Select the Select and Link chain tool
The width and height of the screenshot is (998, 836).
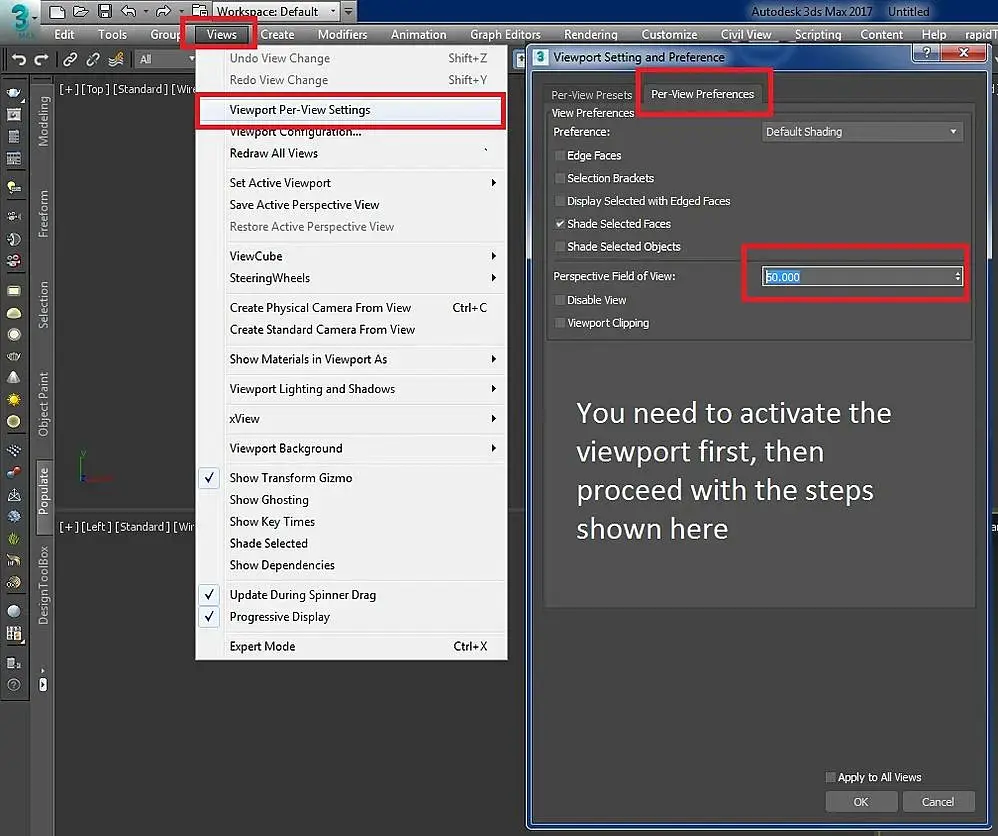click(x=70, y=60)
